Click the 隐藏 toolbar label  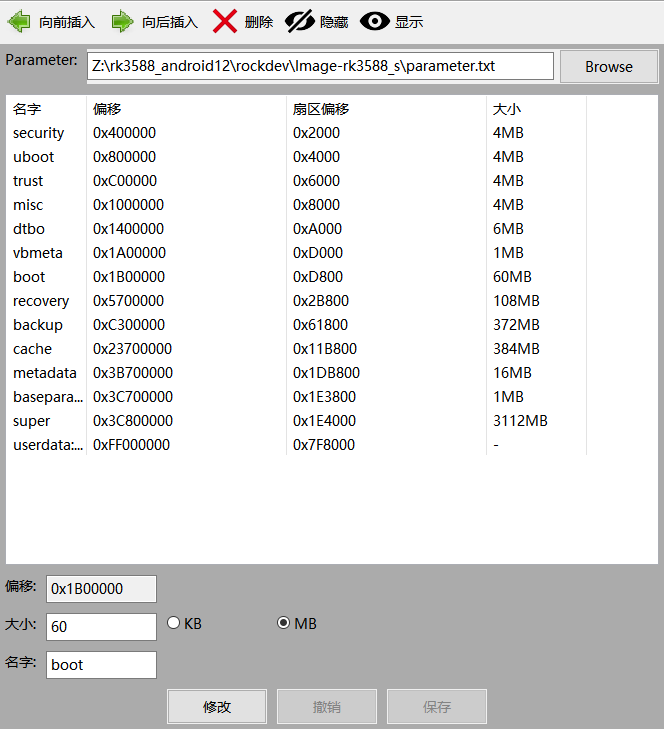point(334,22)
